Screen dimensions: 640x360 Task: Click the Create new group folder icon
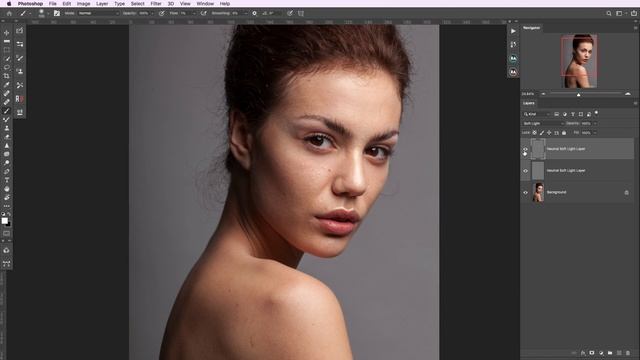tap(610, 353)
